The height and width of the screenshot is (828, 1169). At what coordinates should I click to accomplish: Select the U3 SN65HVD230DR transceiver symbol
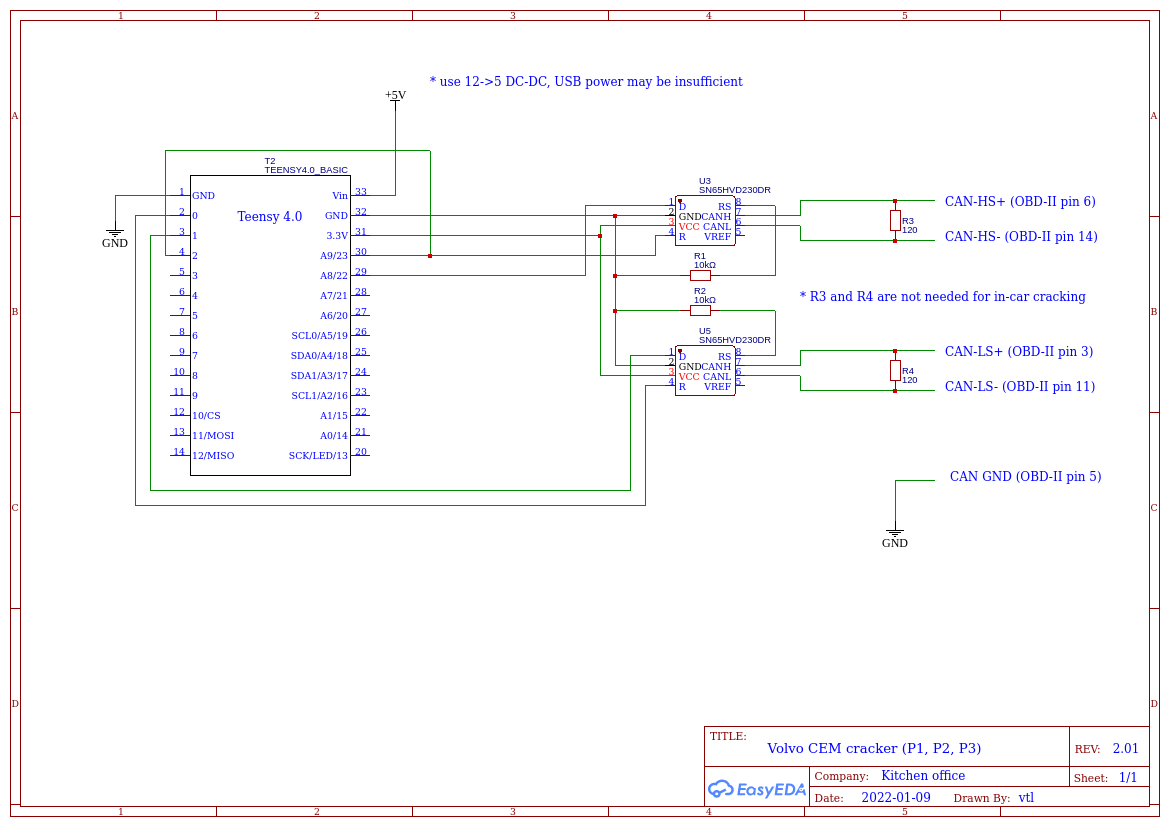(705, 218)
